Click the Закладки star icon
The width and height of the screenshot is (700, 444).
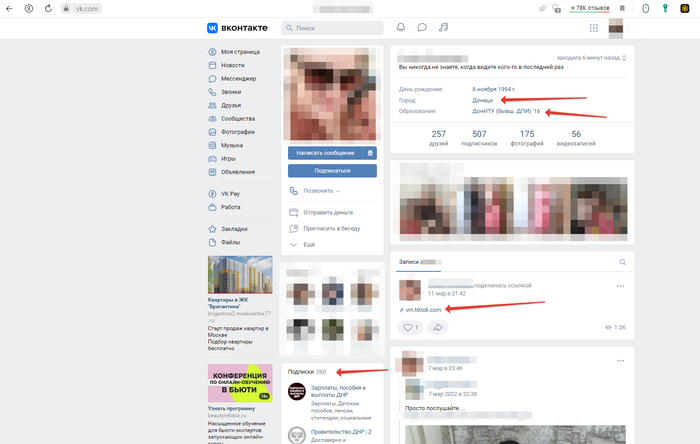tap(212, 229)
